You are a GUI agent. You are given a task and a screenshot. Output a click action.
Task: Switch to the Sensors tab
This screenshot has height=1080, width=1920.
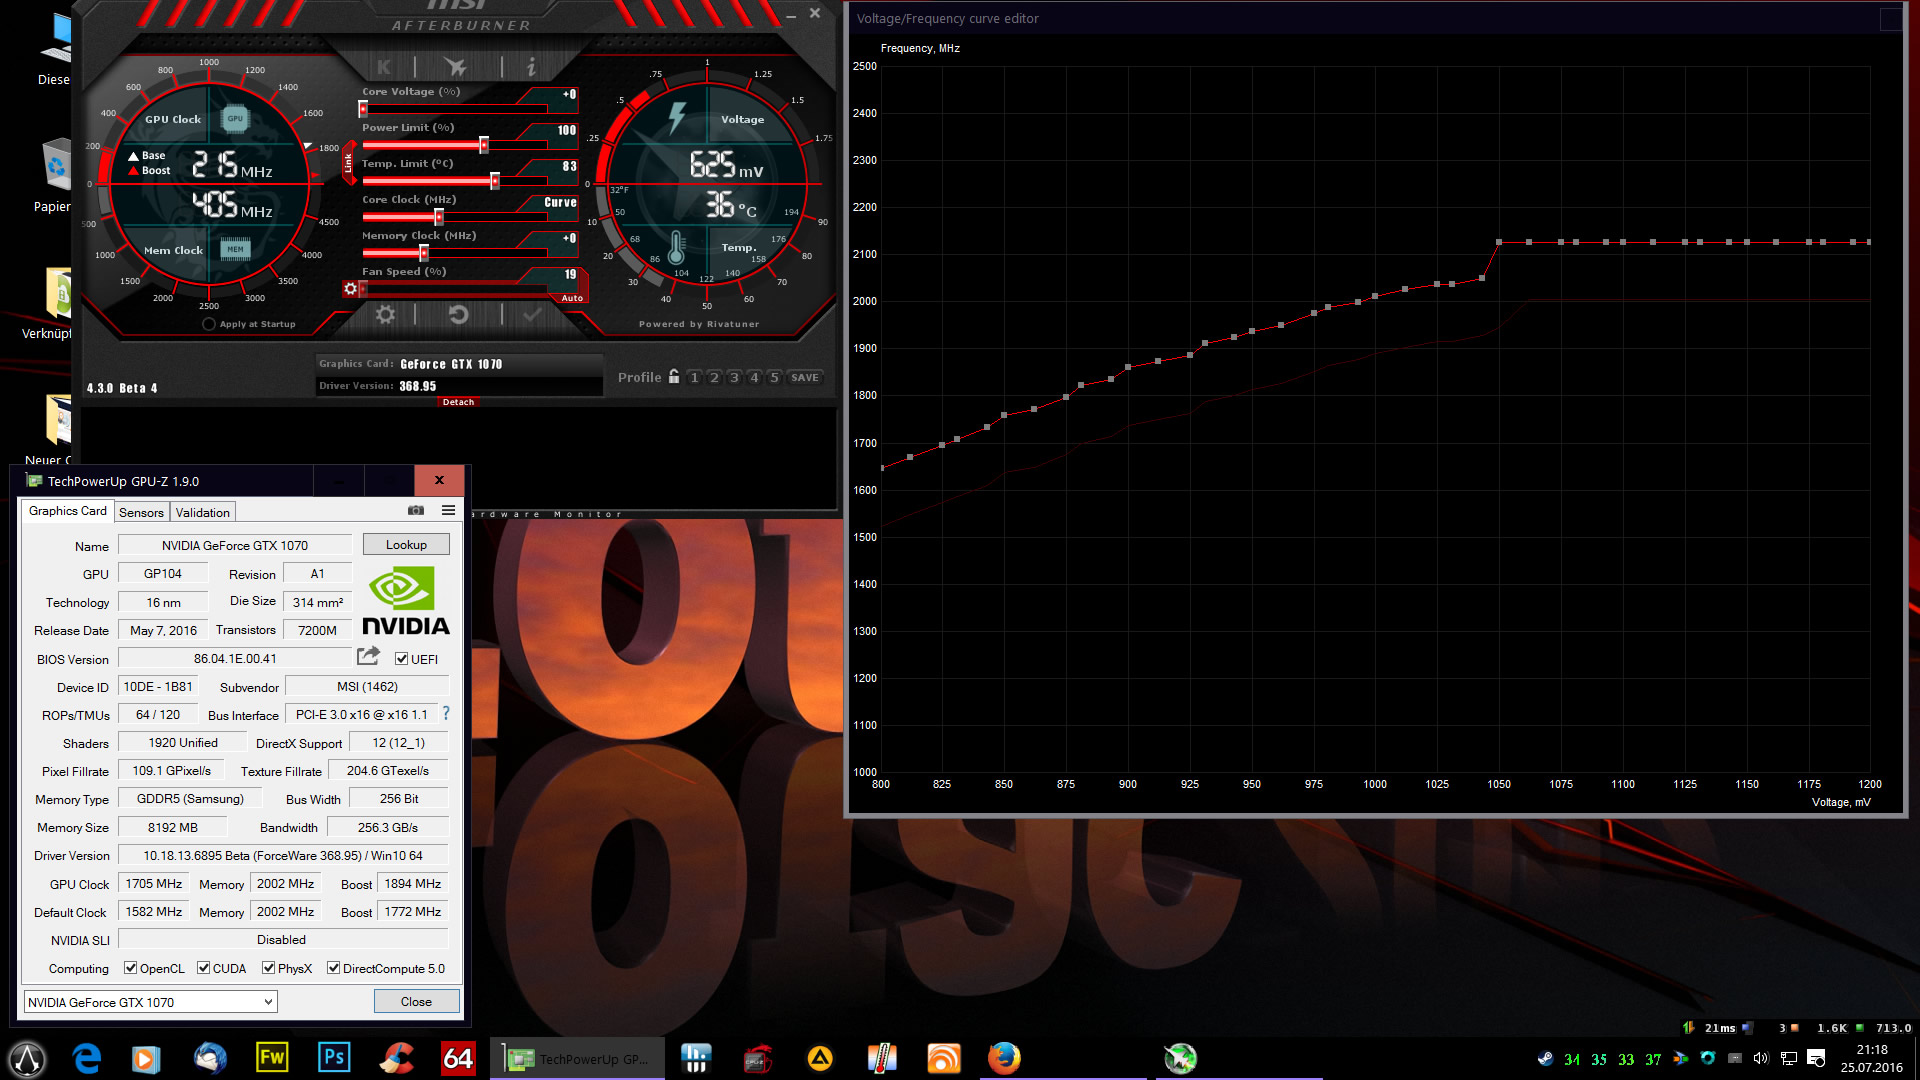pos(141,512)
